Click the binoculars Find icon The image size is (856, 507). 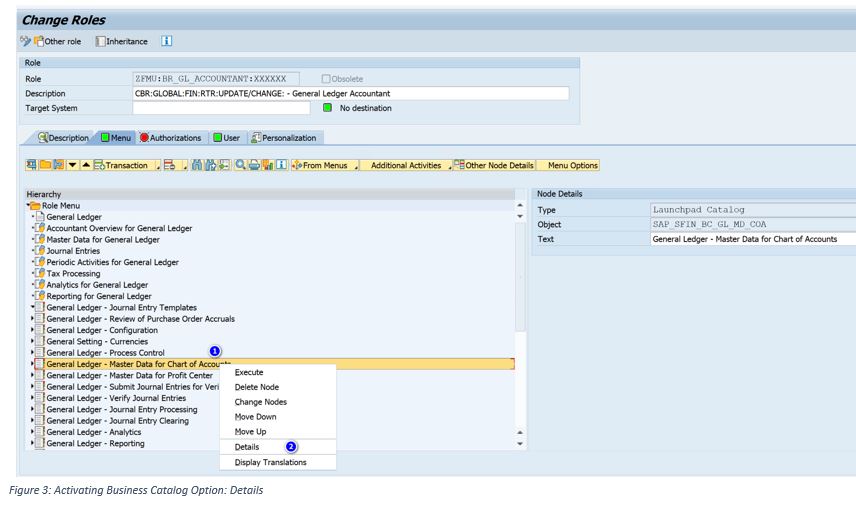tap(197, 165)
